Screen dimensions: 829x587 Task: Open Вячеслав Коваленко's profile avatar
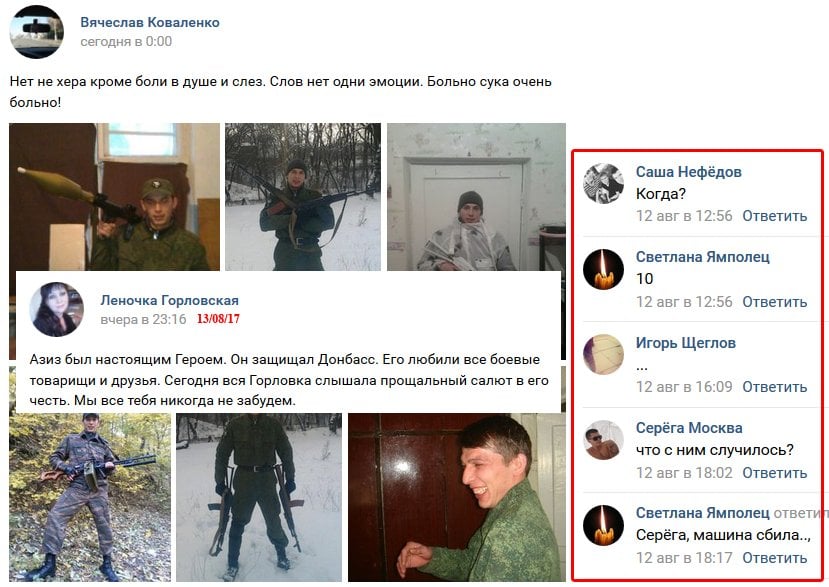click(36, 31)
